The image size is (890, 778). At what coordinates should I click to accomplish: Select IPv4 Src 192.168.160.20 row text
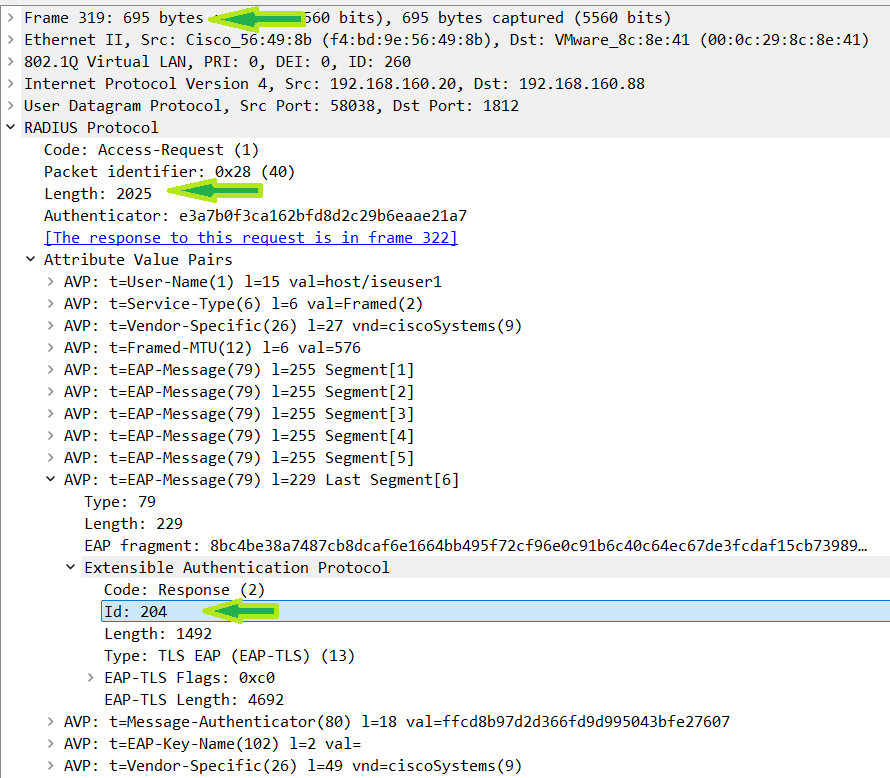point(334,84)
